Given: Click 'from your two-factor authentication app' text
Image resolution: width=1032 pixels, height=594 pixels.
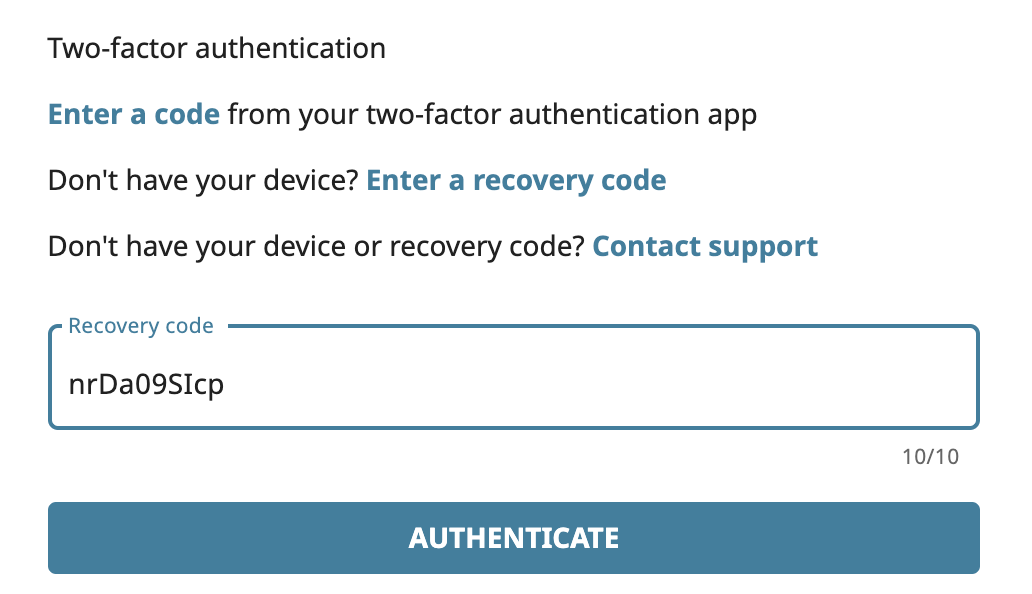Looking at the screenshot, I should click(x=492, y=114).
